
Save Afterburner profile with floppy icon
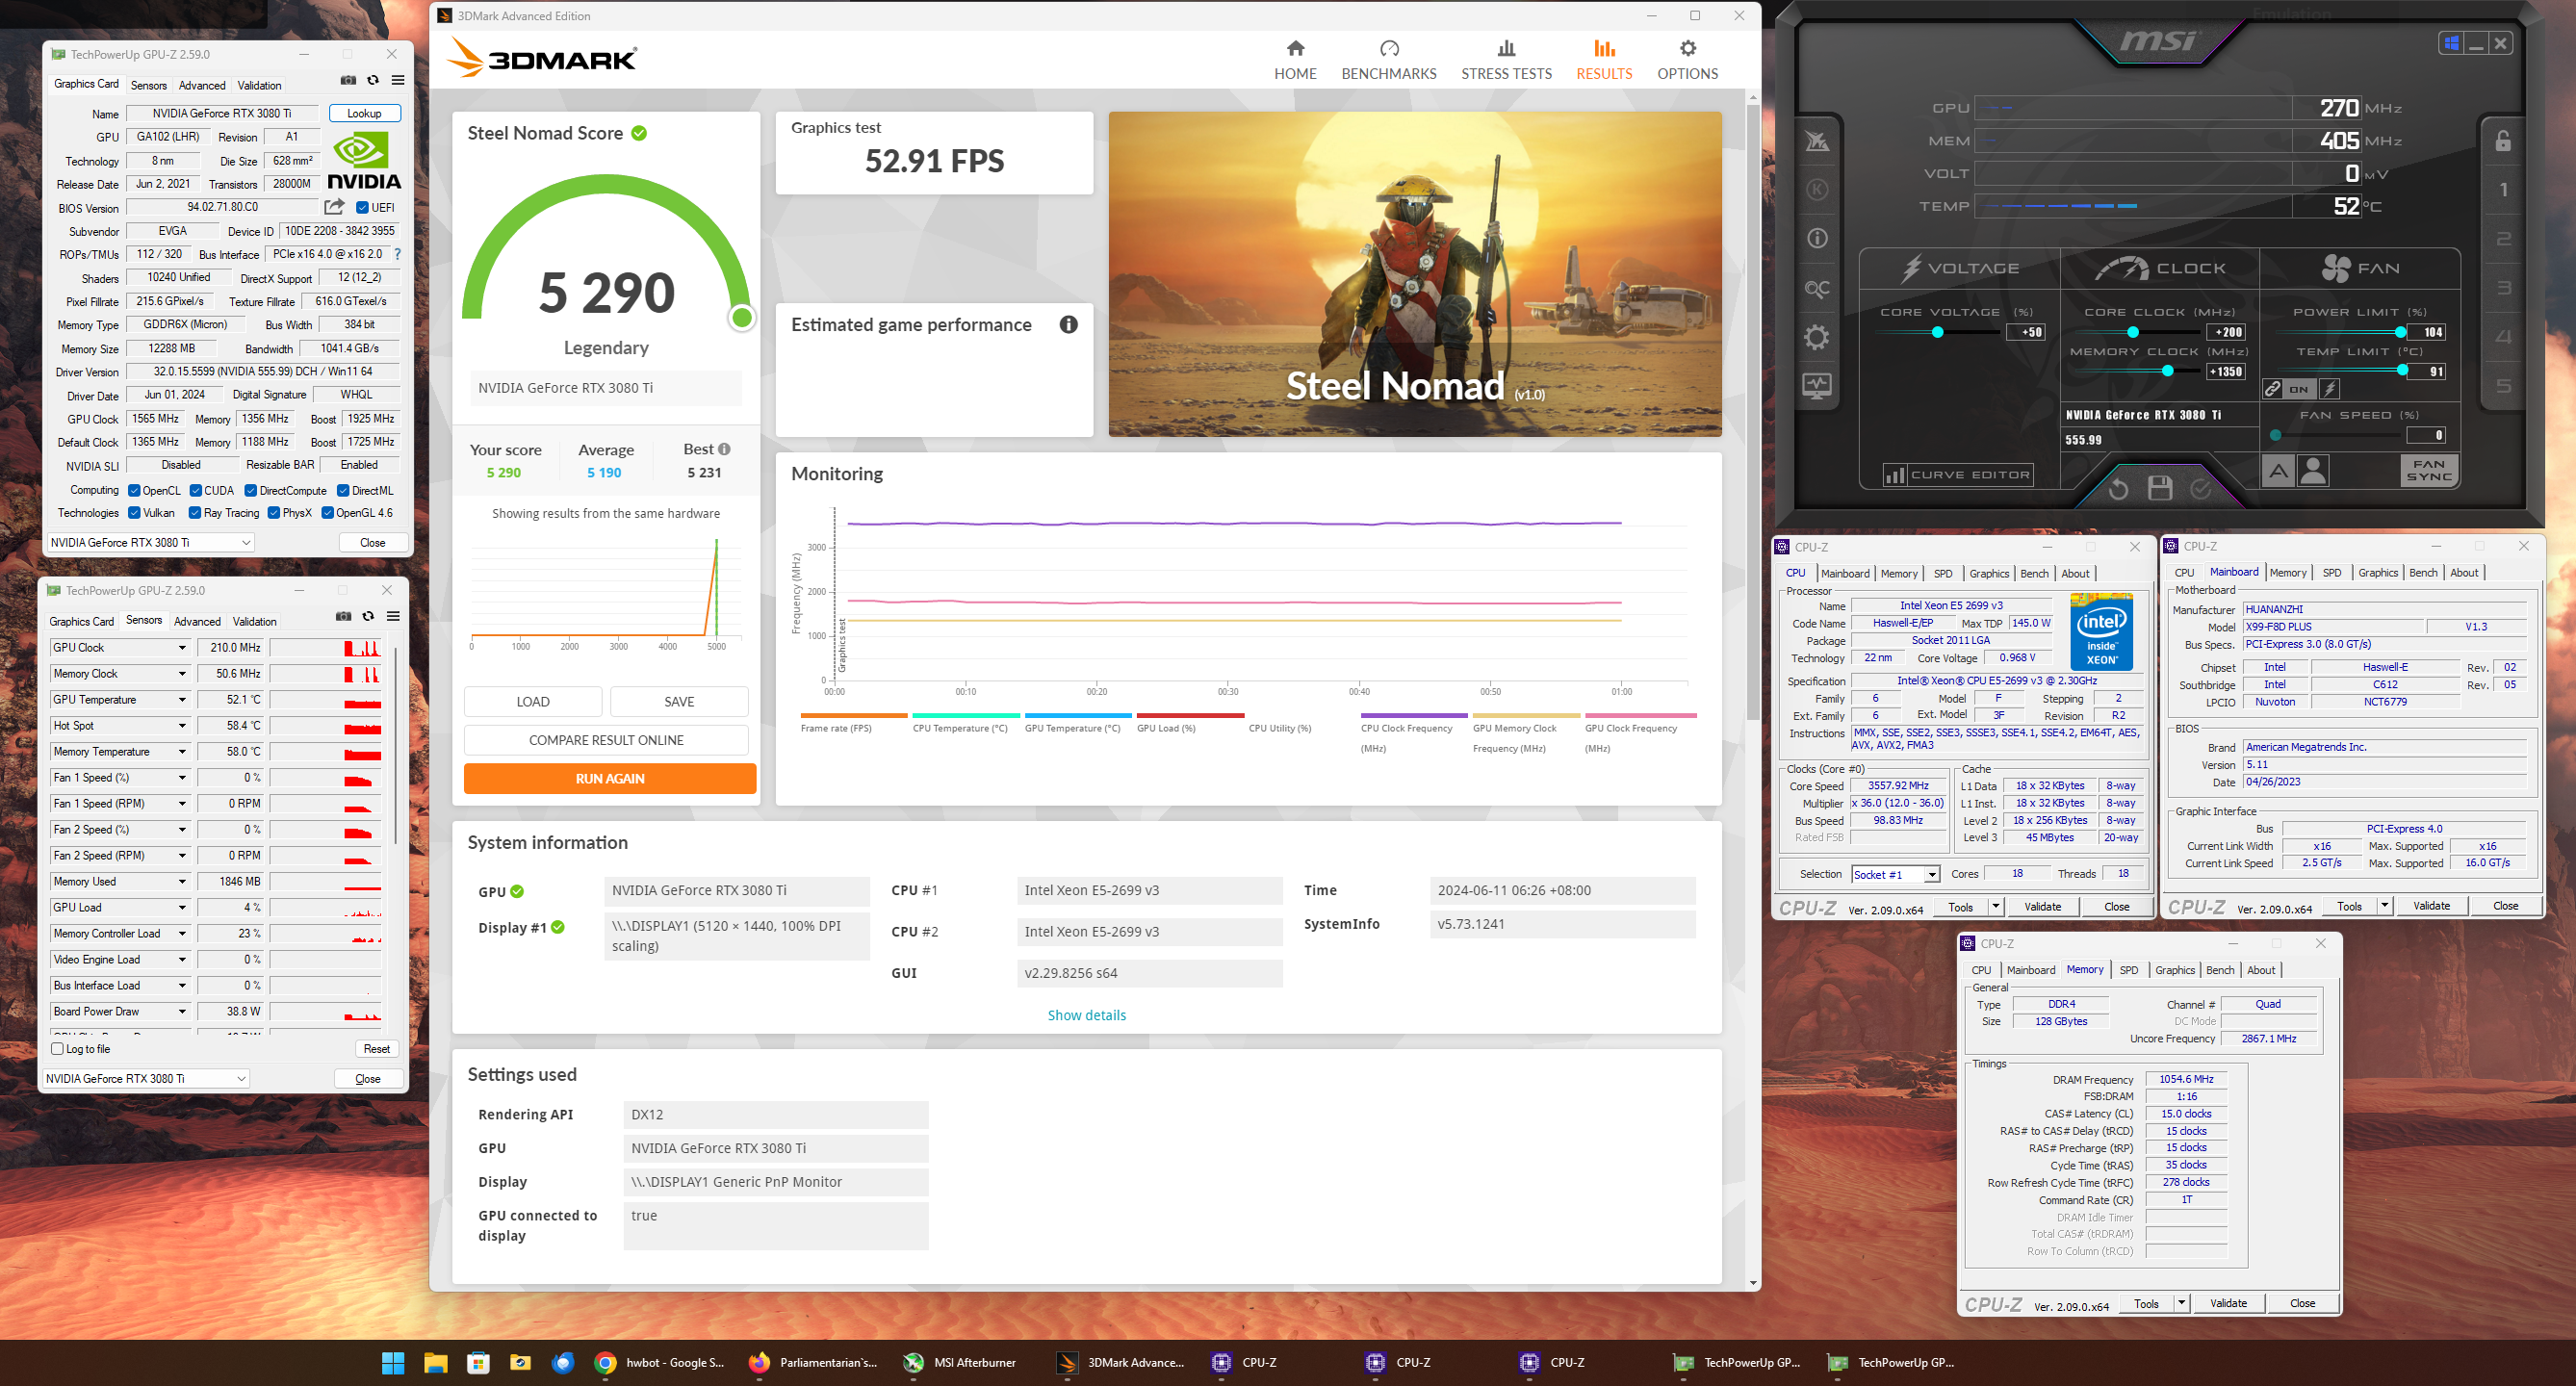tap(2160, 488)
